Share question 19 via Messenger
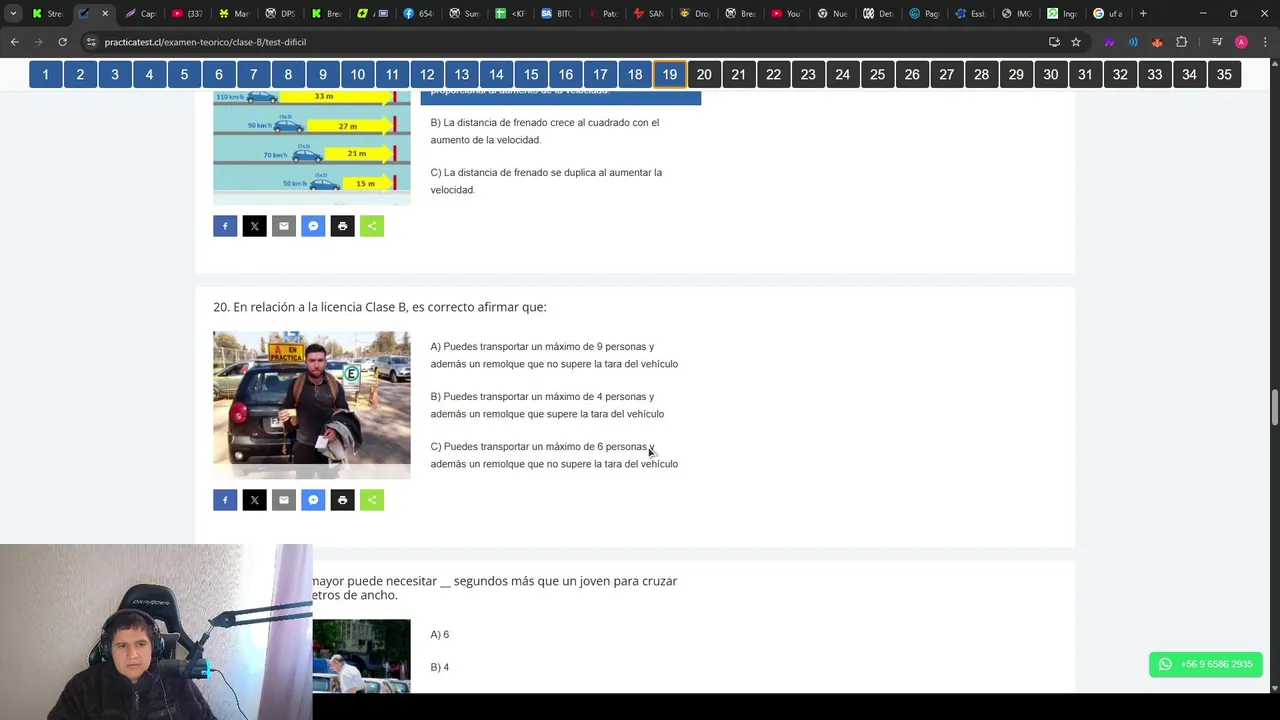 (x=313, y=226)
